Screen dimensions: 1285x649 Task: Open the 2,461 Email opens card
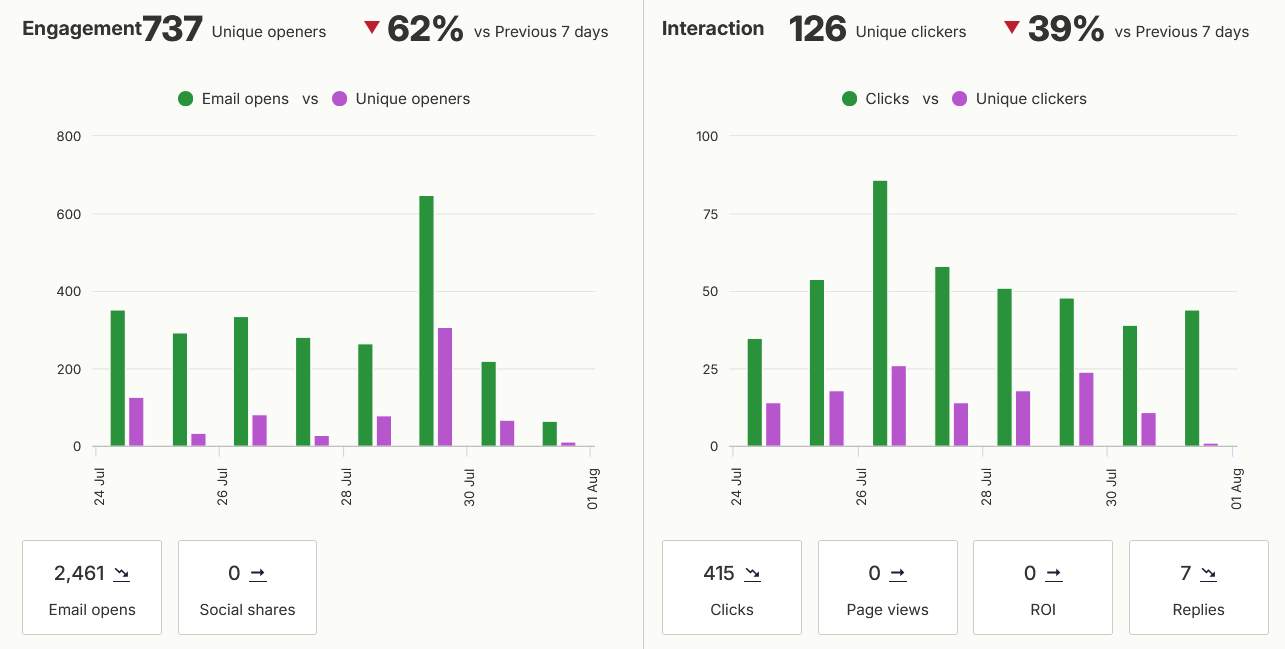pos(92,587)
